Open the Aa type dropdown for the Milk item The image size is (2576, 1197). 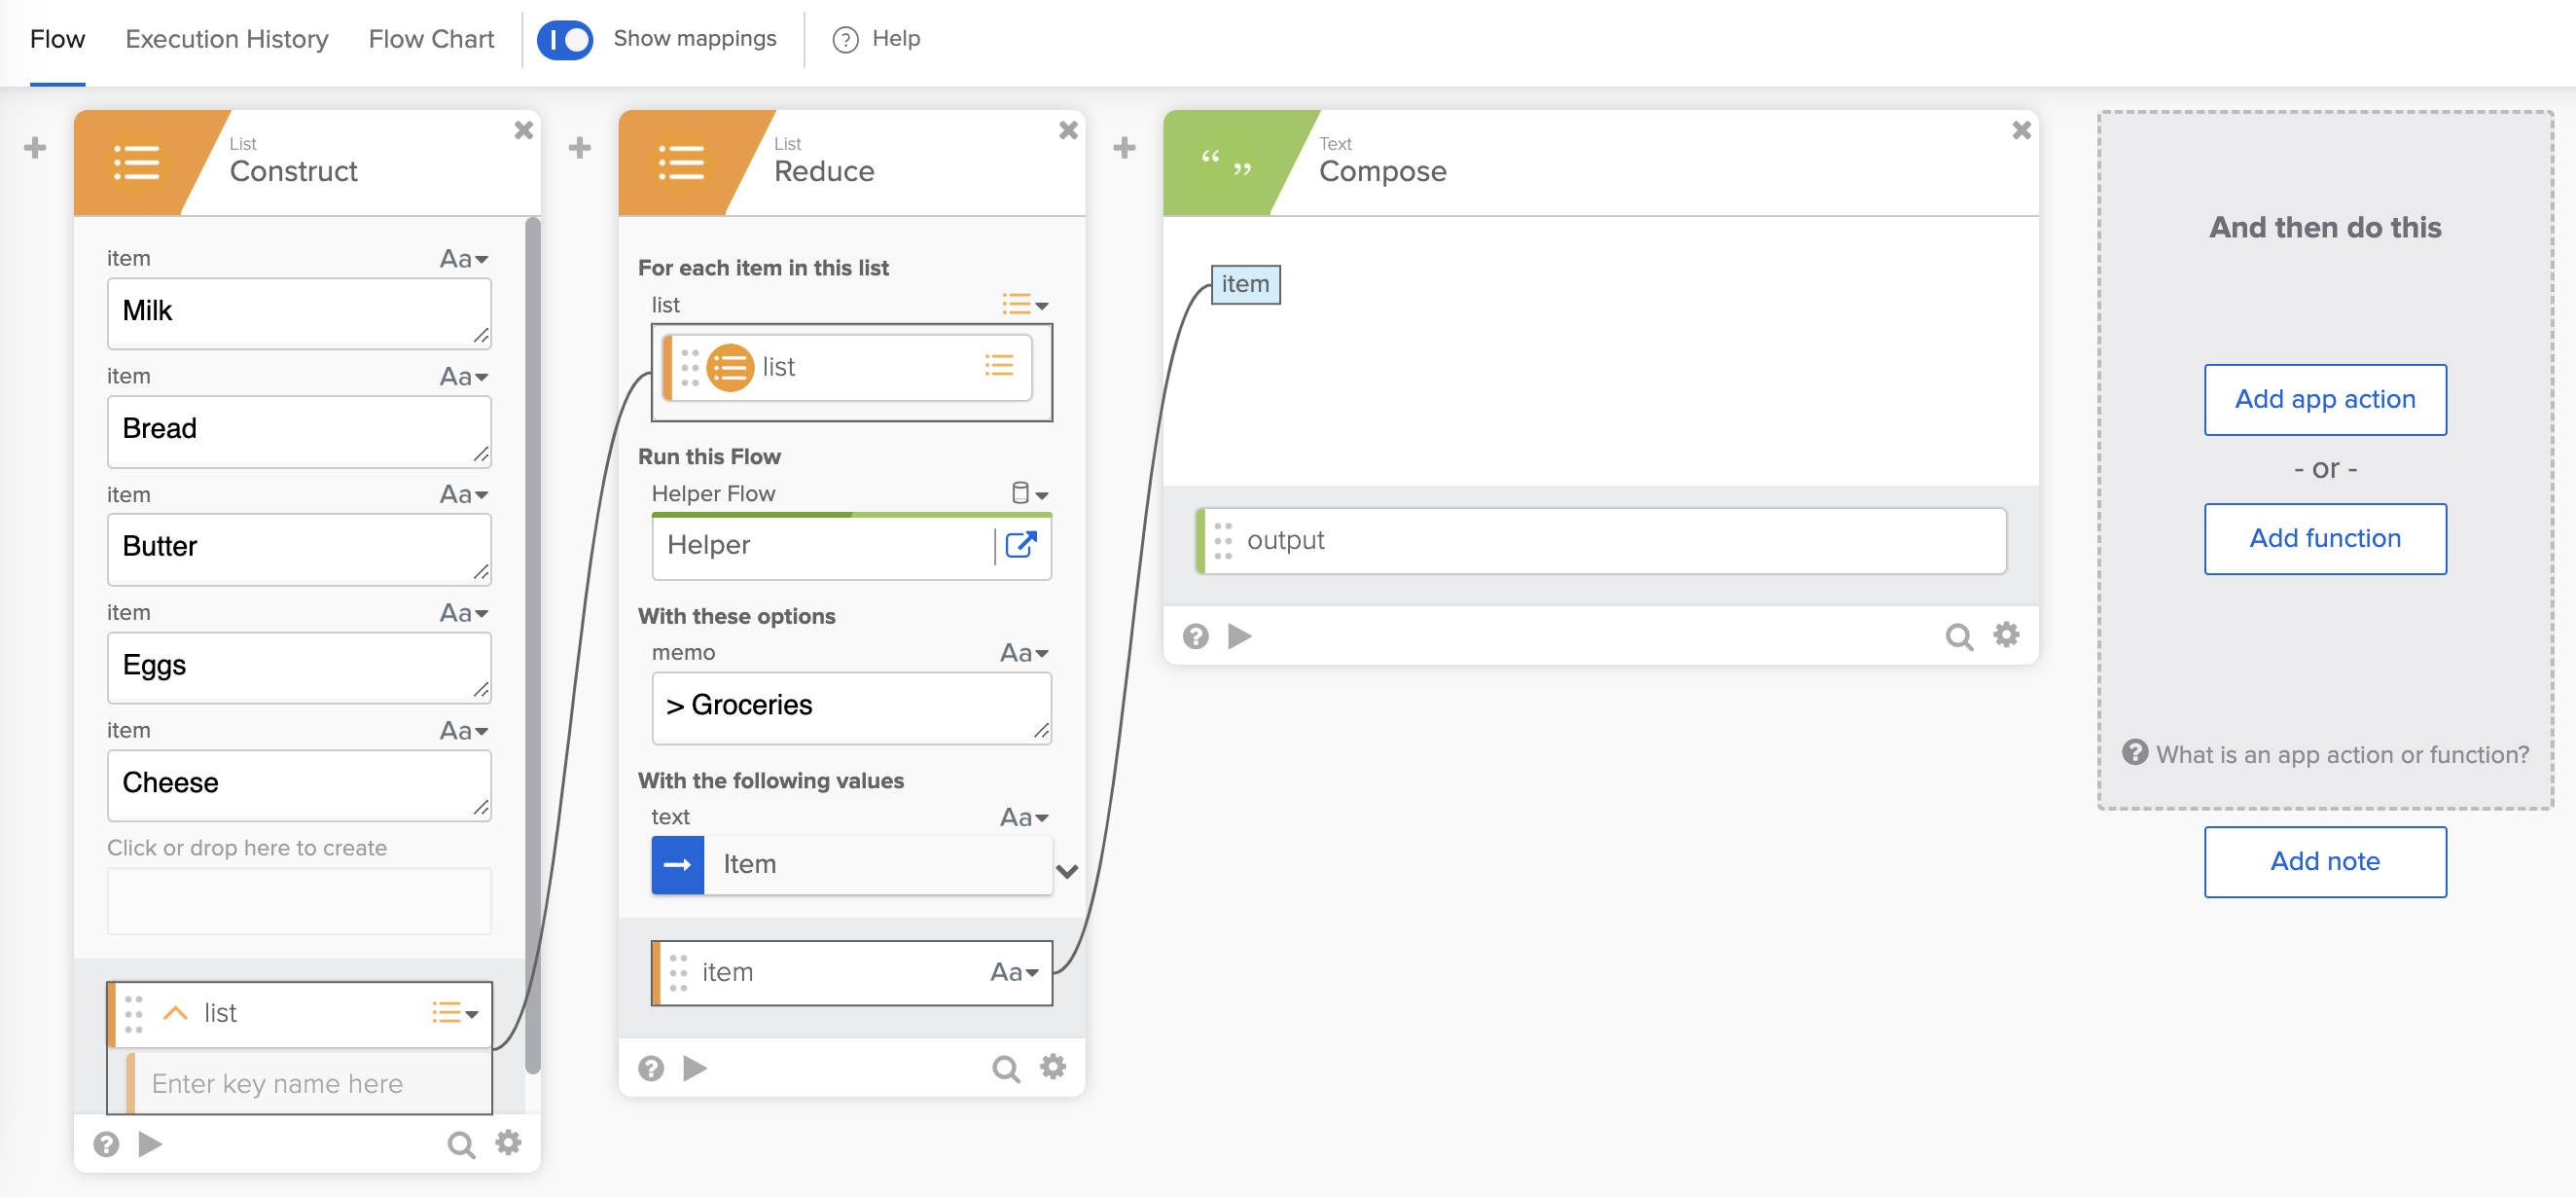coord(462,258)
